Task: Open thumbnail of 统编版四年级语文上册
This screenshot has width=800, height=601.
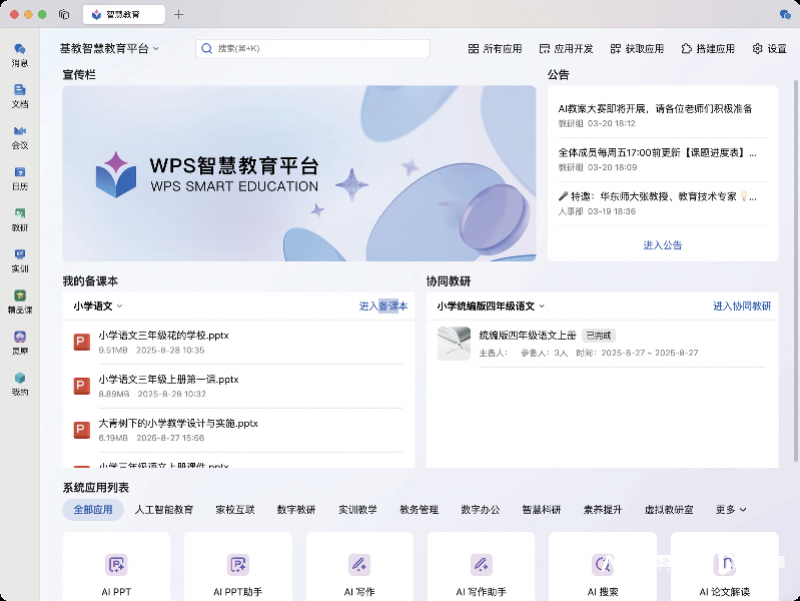Action: pos(454,343)
